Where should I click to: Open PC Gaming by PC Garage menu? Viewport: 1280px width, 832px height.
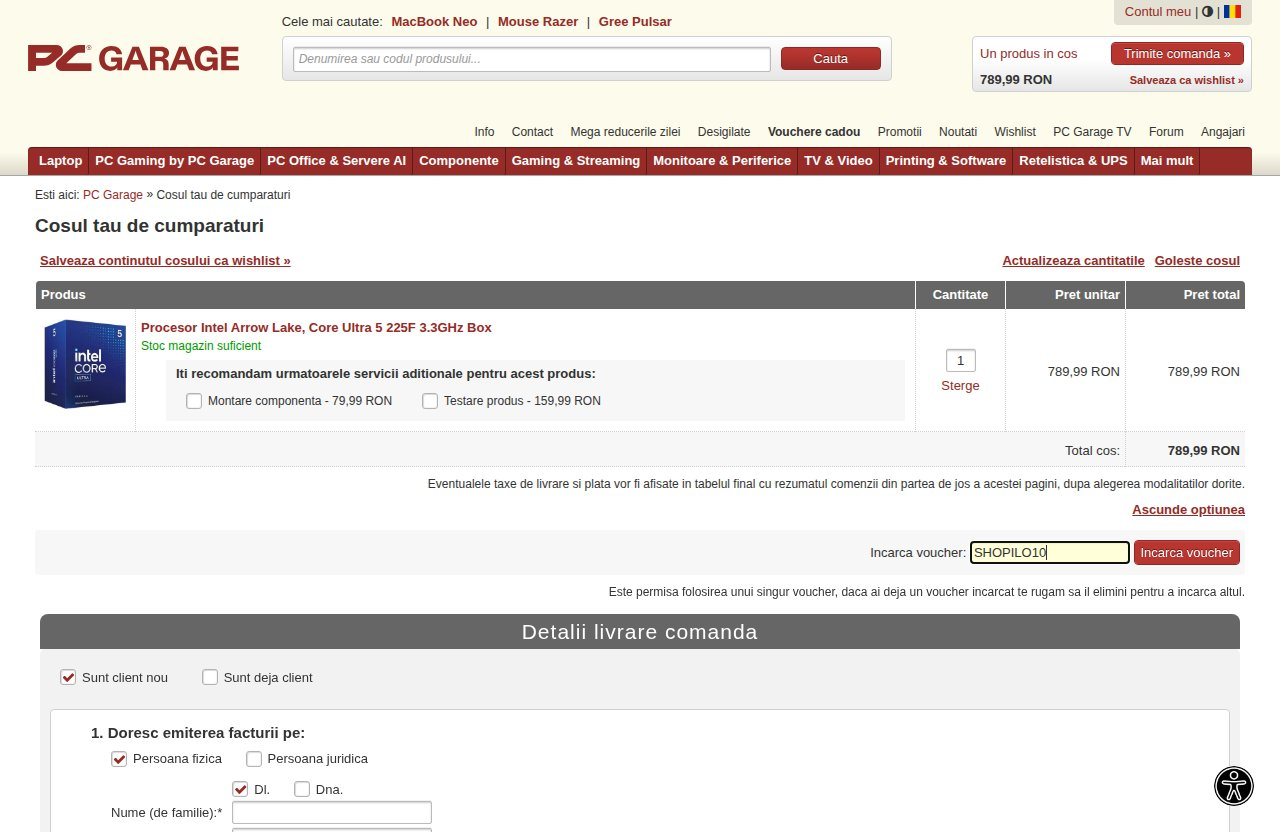pos(175,161)
